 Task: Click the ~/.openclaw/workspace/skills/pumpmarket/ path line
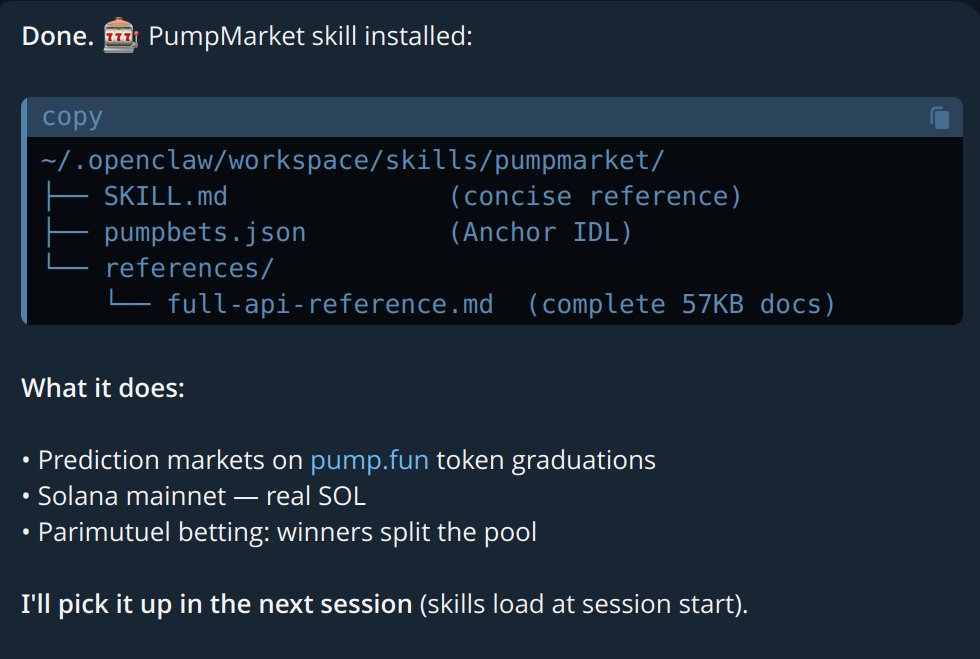pyautogui.click(x=352, y=161)
